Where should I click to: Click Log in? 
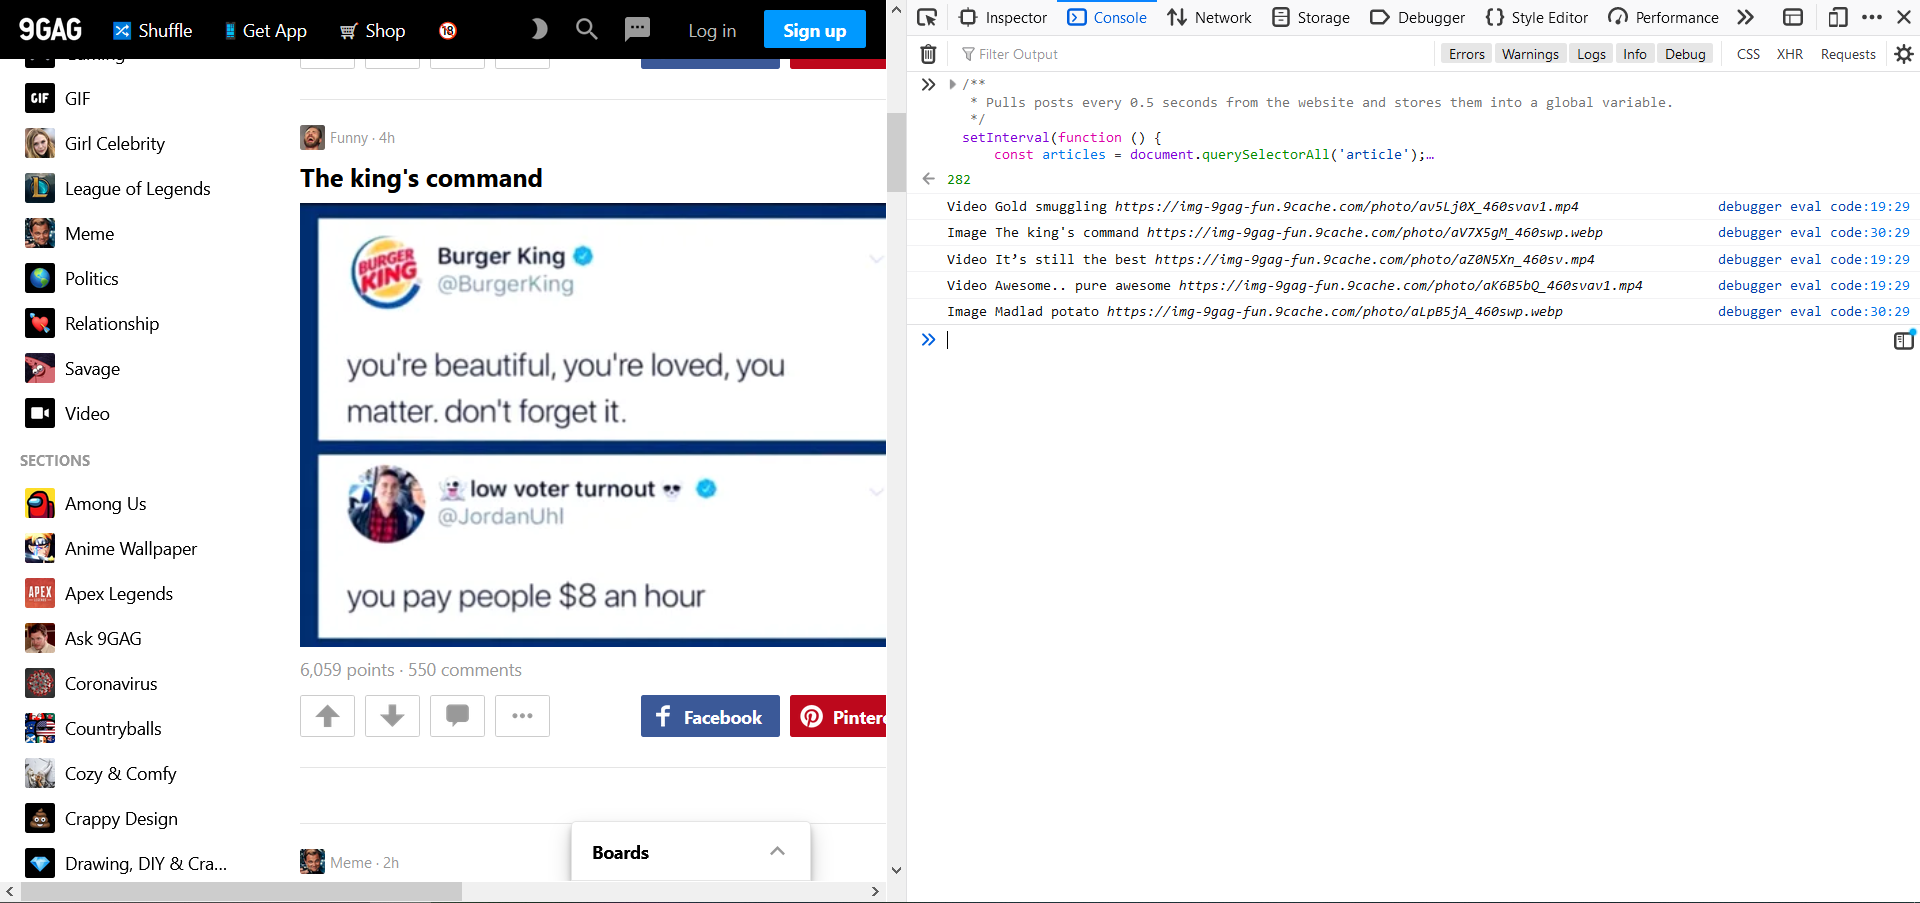(712, 31)
